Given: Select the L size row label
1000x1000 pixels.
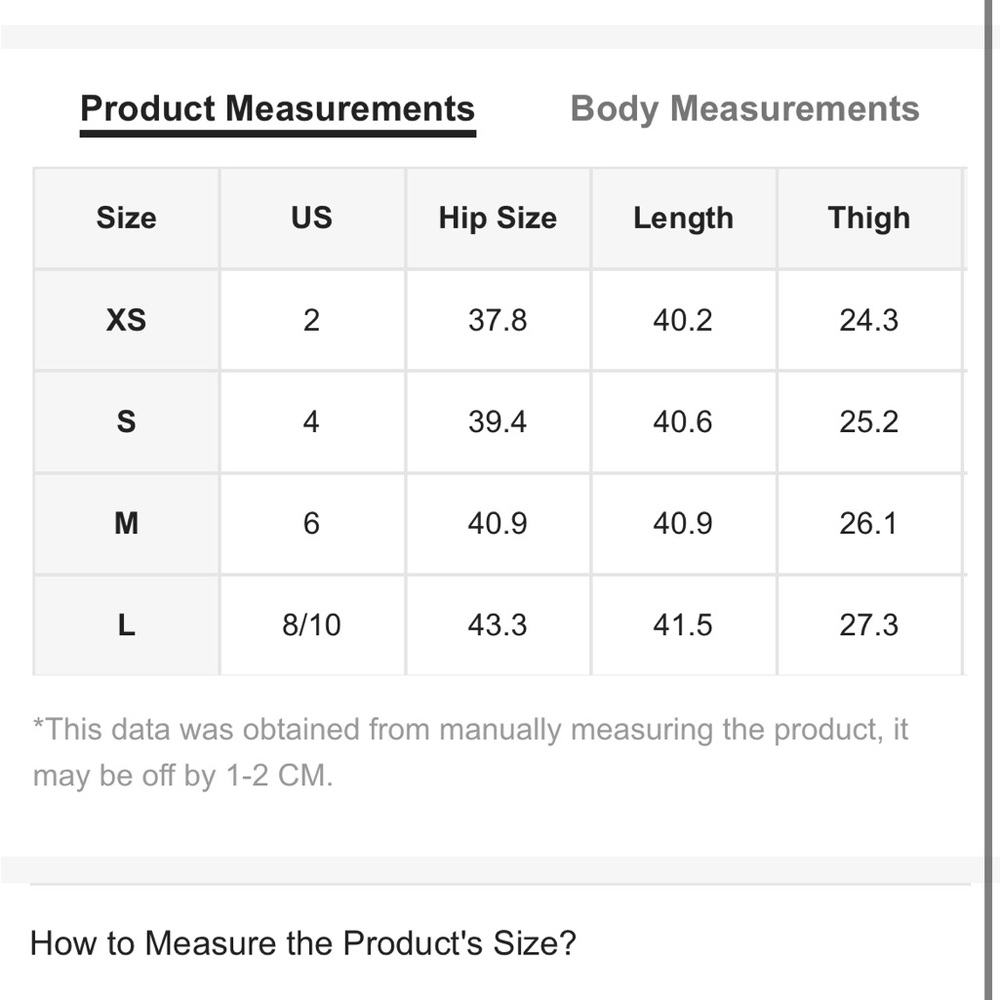Looking at the screenshot, I should pyautogui.click(x=126, y=625).
